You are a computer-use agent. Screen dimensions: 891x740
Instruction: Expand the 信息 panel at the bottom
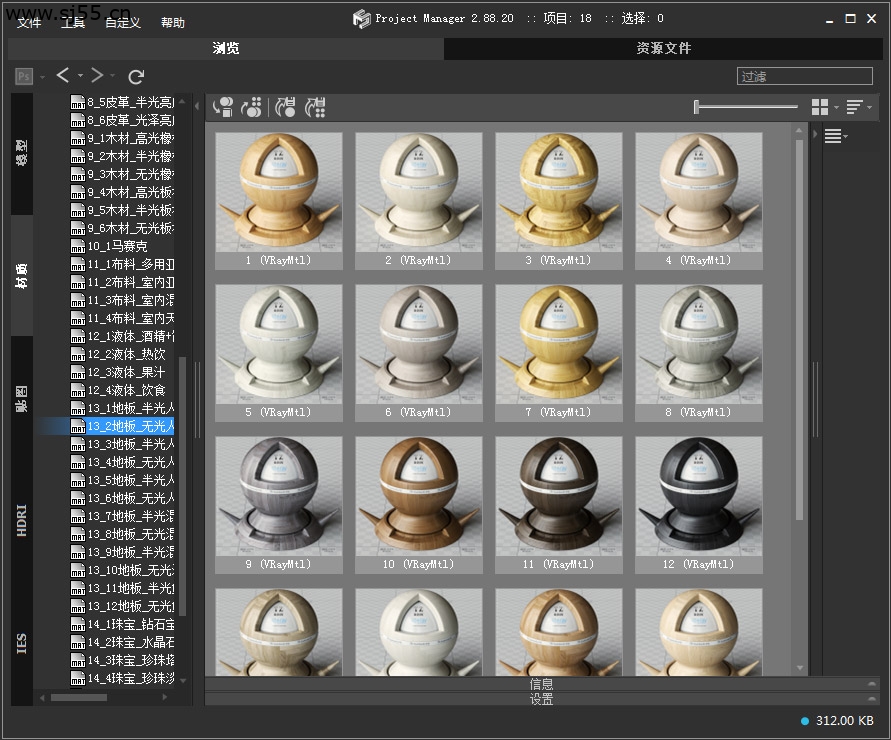[541, 684]
